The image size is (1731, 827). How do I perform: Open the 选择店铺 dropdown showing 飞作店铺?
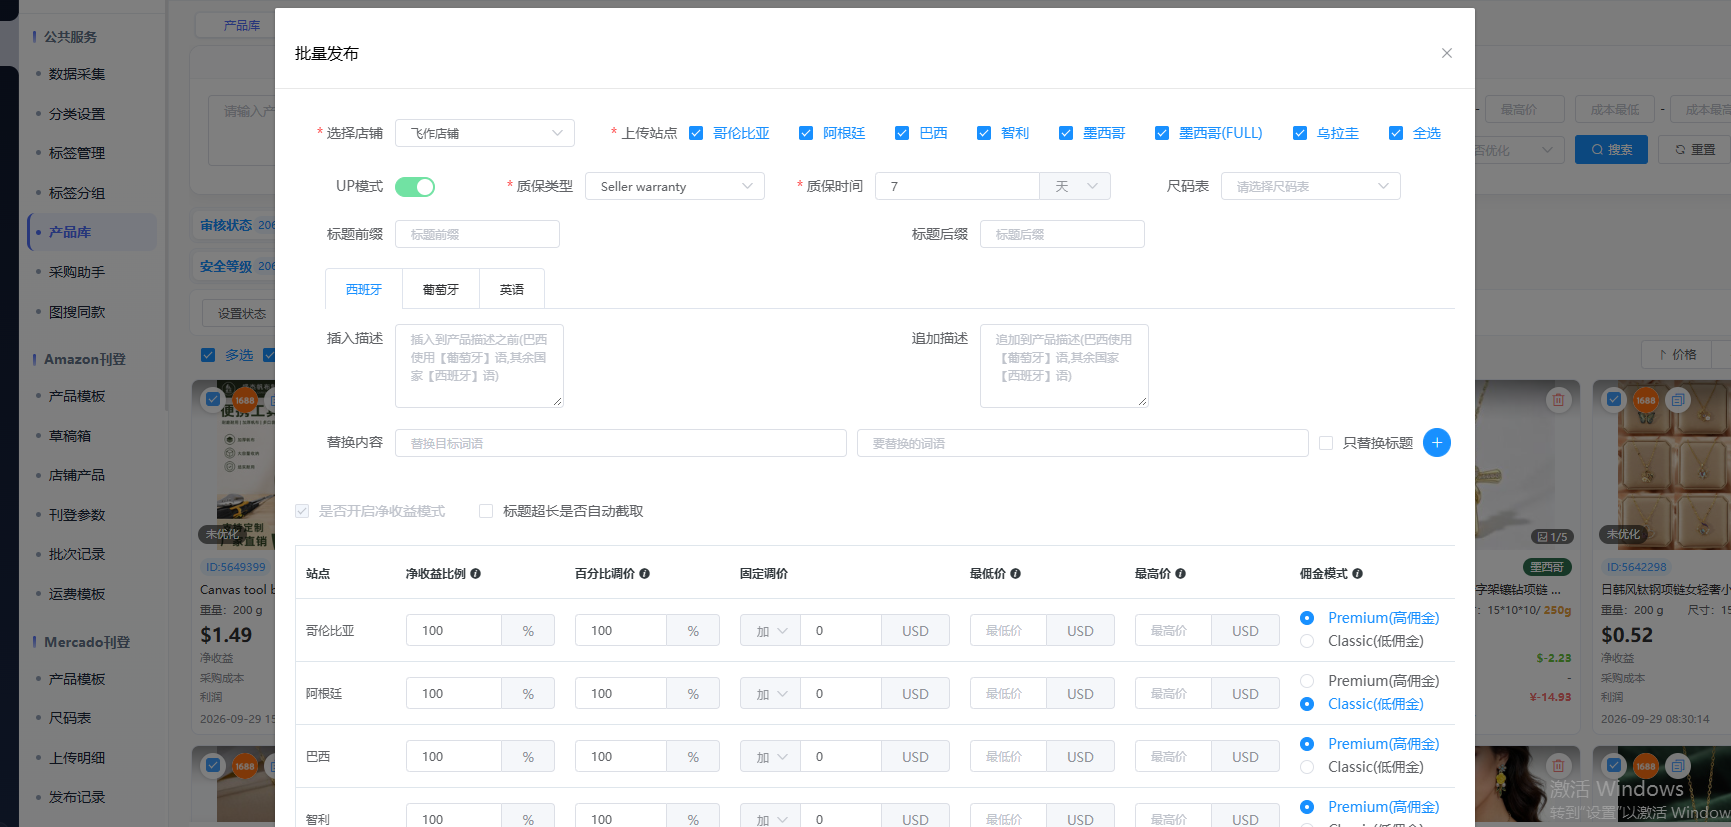pos(485,133)
